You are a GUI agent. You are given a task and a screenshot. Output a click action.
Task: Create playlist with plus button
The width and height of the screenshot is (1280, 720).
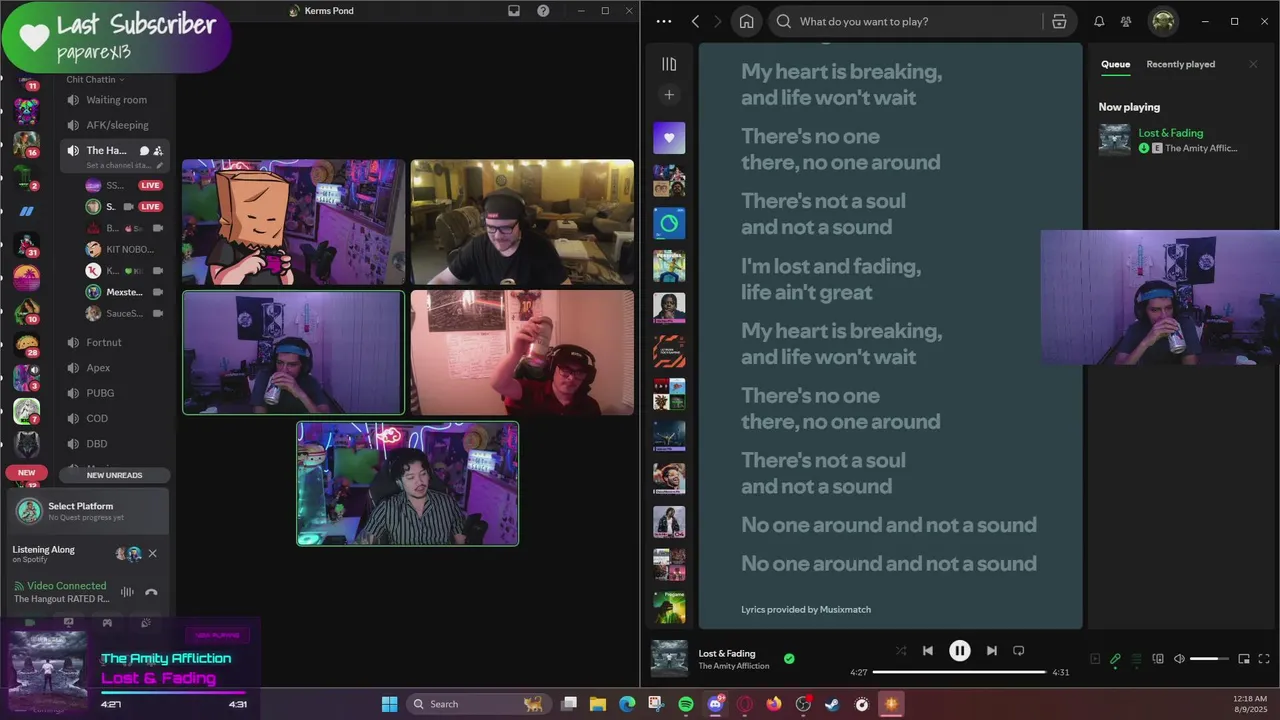pos(669,95)
